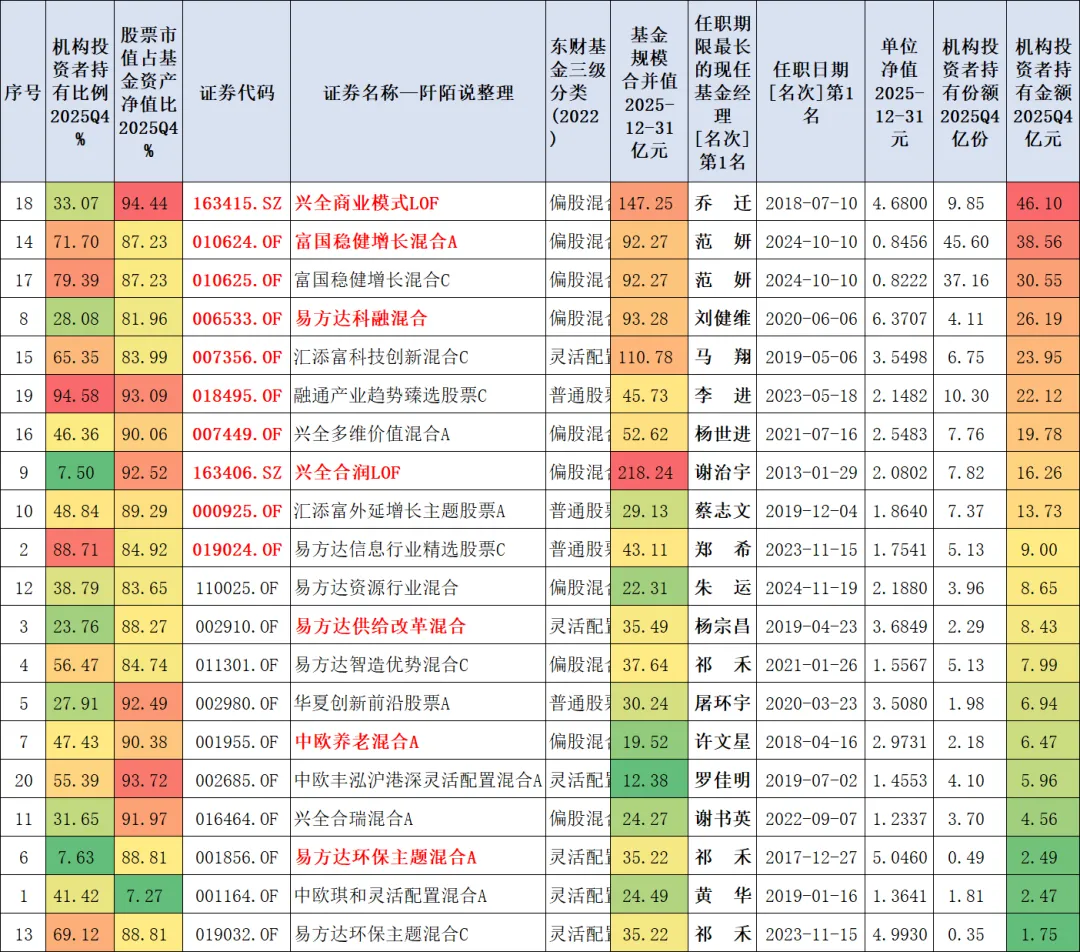Screen dimensions: 1080x952
Task: Select fund 易方达信息行业精选股票C
Action: [399, 550]
